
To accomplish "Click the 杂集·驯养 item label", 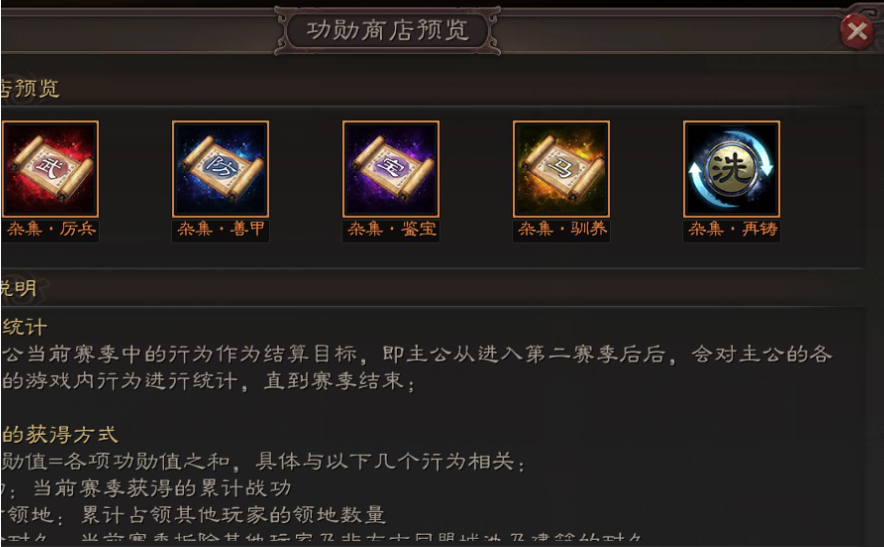I will (562, 229).
